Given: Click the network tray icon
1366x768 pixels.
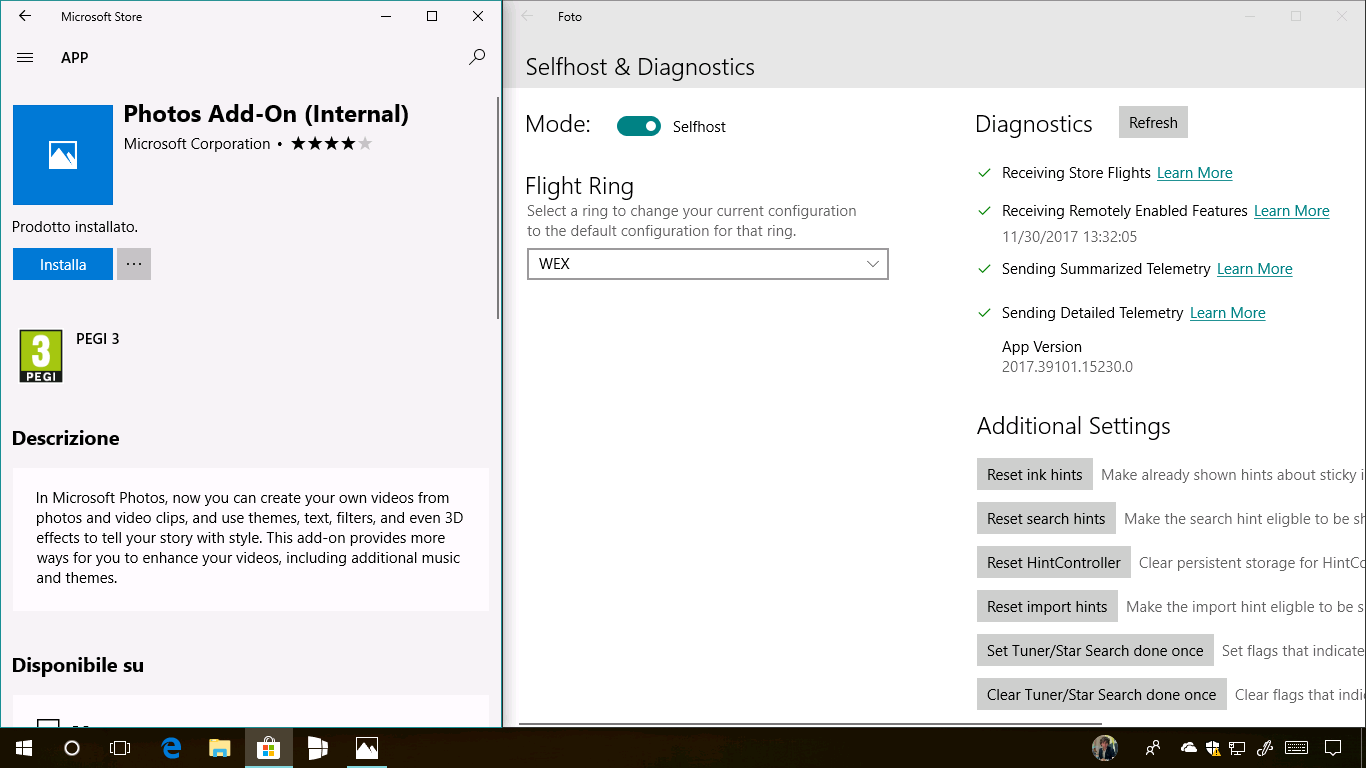Looking at the screenshot, I should click(1237, 748).
